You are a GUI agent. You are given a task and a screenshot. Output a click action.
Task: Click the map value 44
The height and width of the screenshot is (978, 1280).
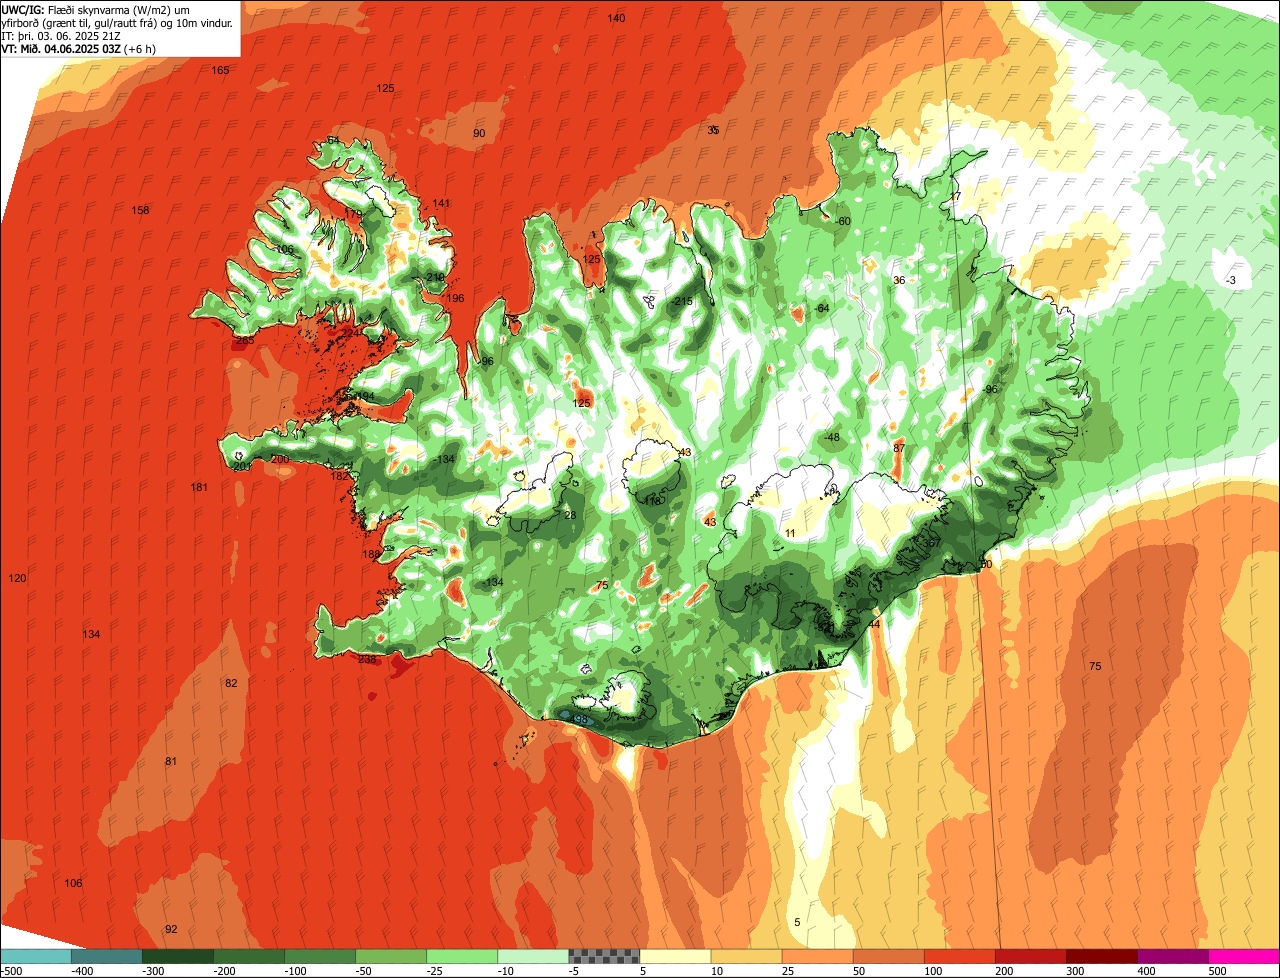tap(874, 624)
